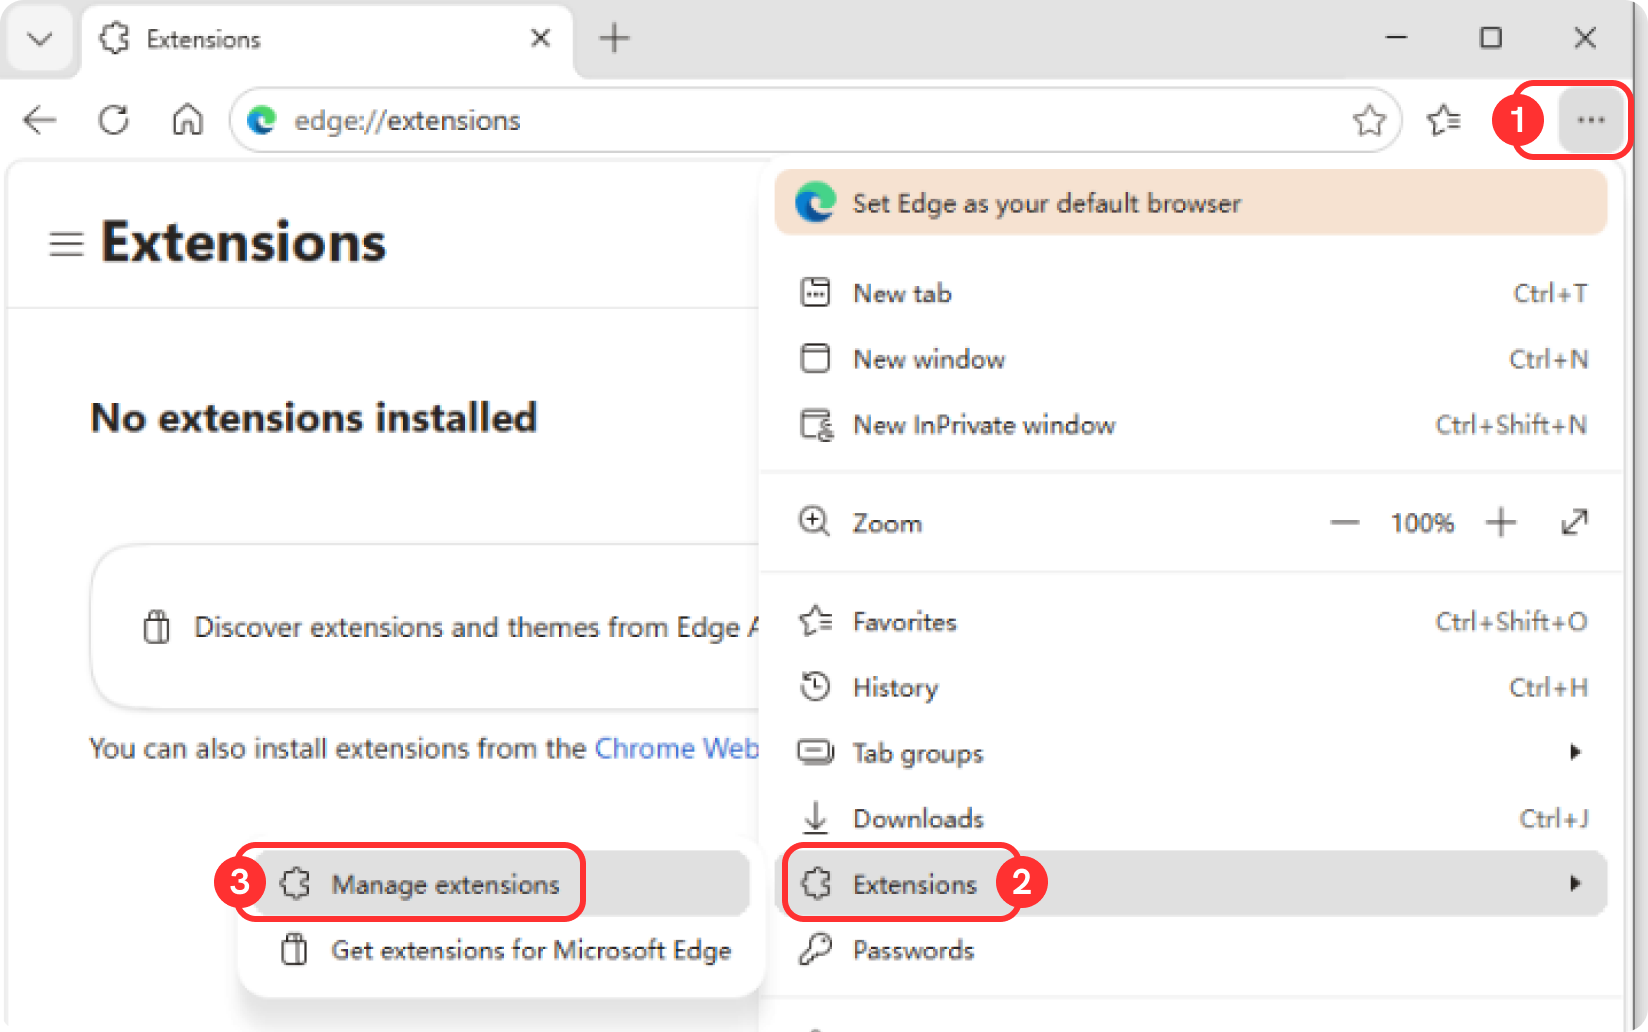Click the Manage extensions puzzle icon
Image resolution: width=1648 pixels, height=1032 pixels.
(295, 884)
